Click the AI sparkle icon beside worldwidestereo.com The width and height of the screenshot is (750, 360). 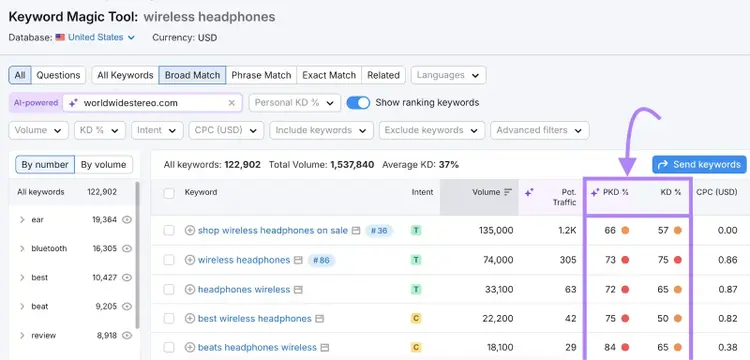coord(73,103)
